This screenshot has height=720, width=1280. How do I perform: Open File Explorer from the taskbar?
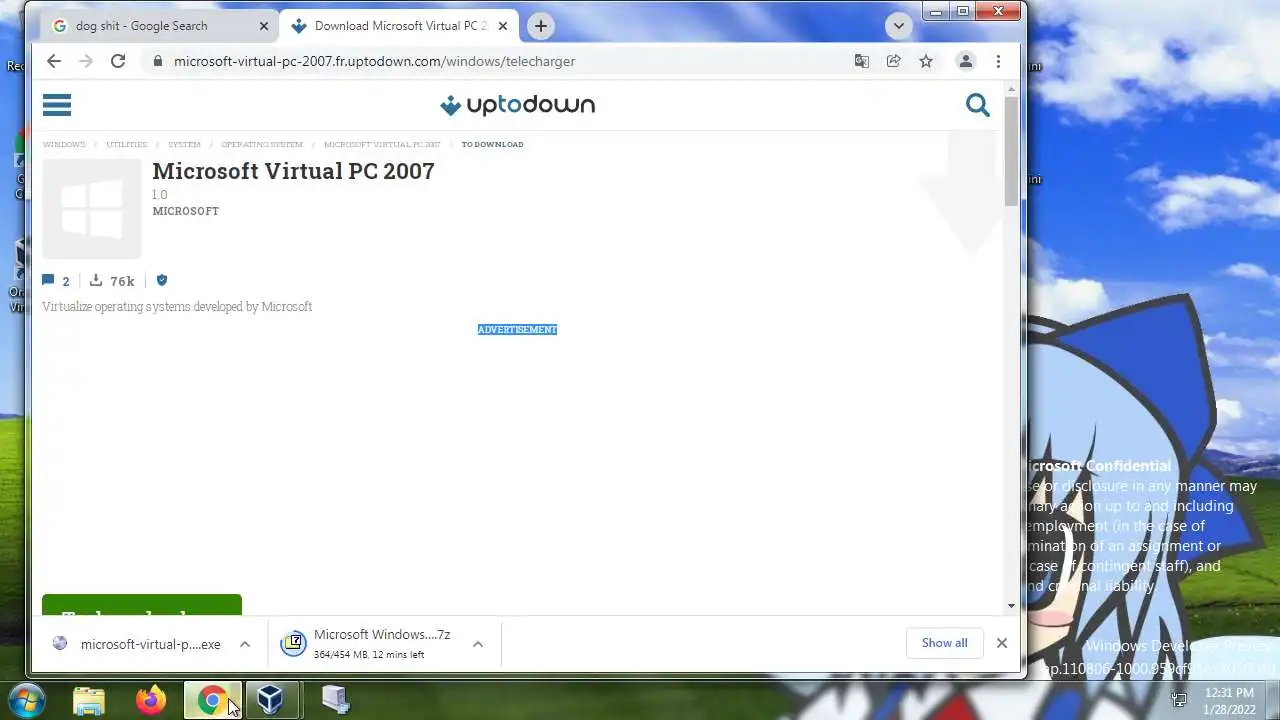pos(89,700)
